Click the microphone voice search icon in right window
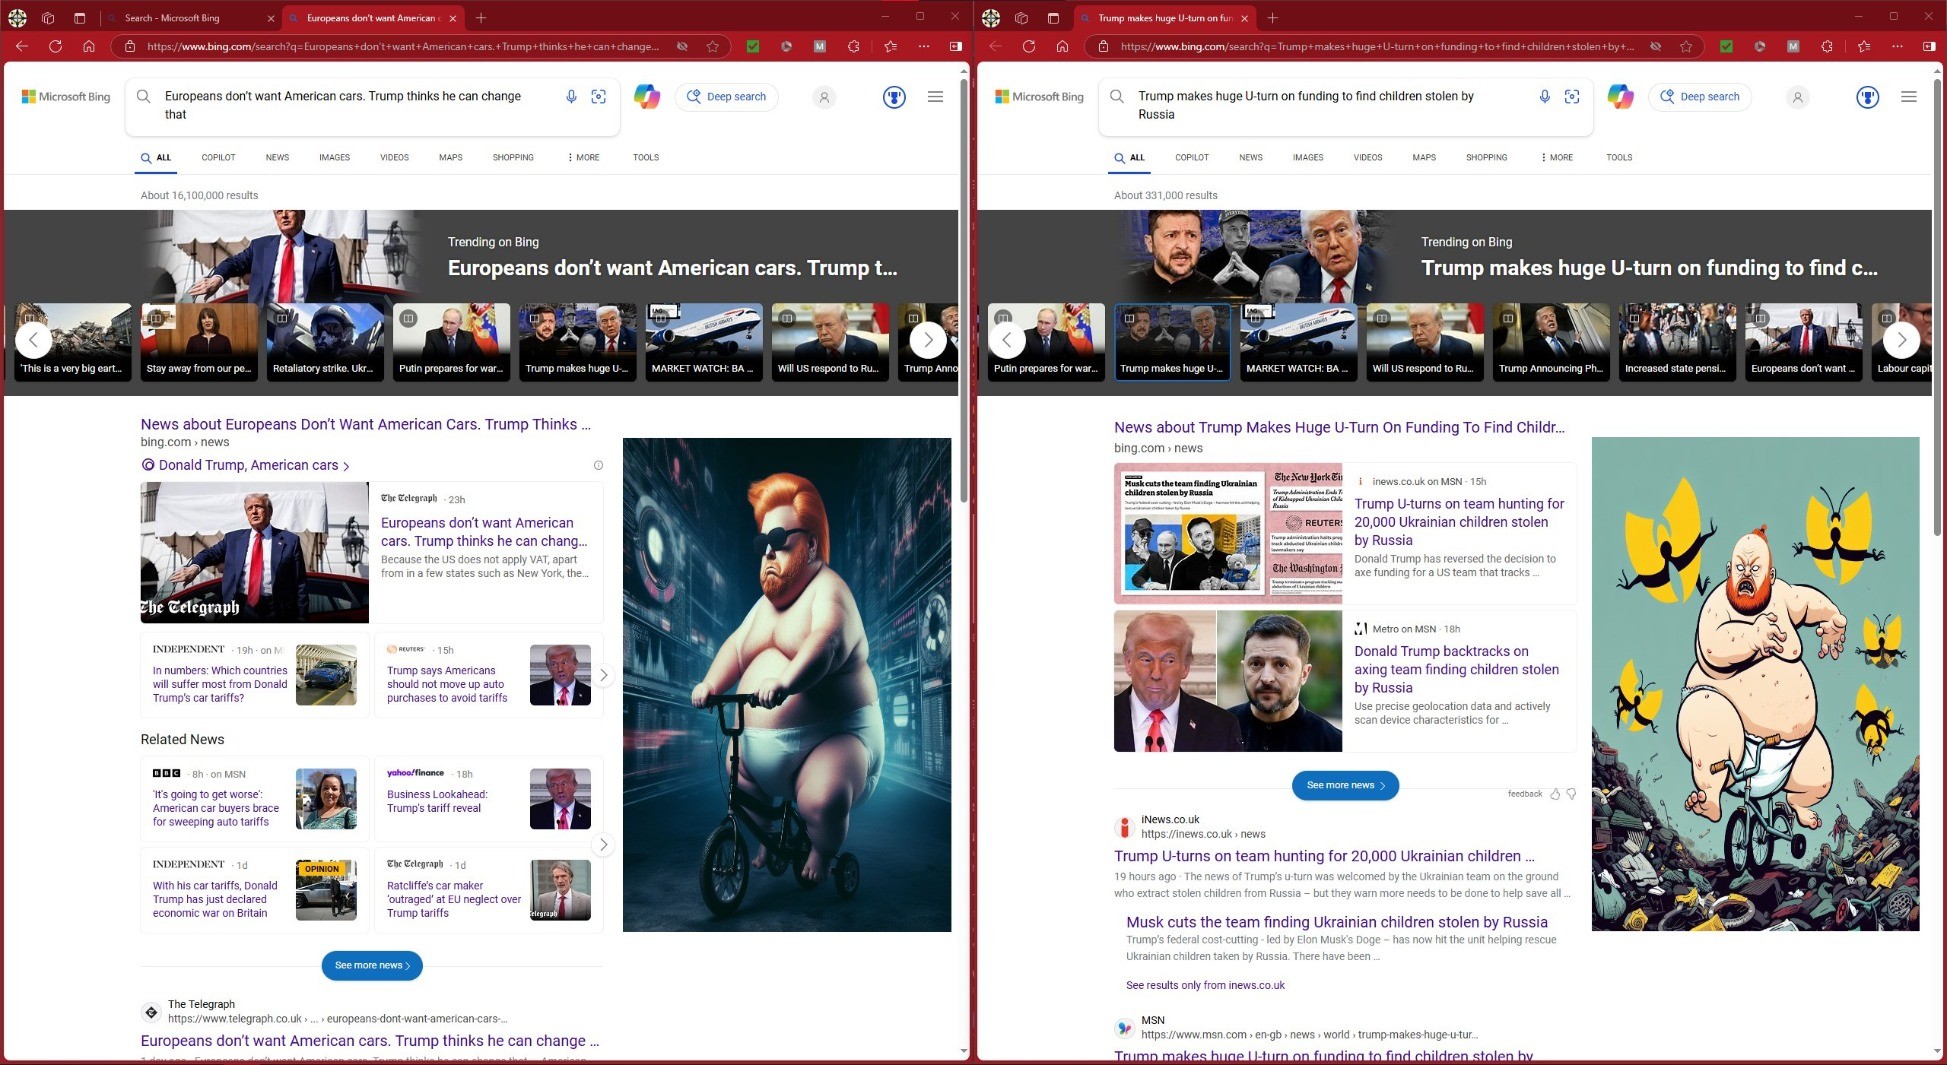Viewport: 1947px width, 1065px height. (x=1544, y=97)
